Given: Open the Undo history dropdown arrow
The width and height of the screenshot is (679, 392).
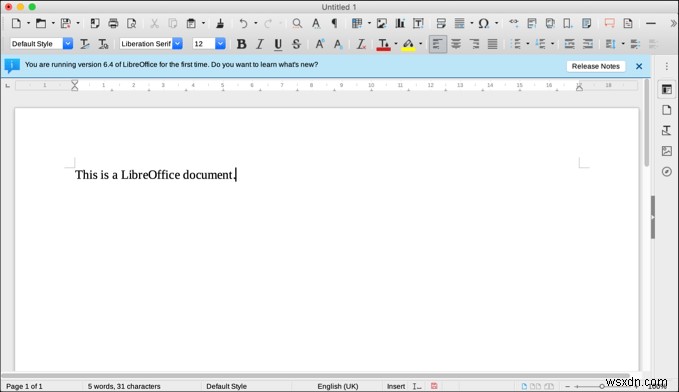Looking at the screenshot, I should coord(255,23).
